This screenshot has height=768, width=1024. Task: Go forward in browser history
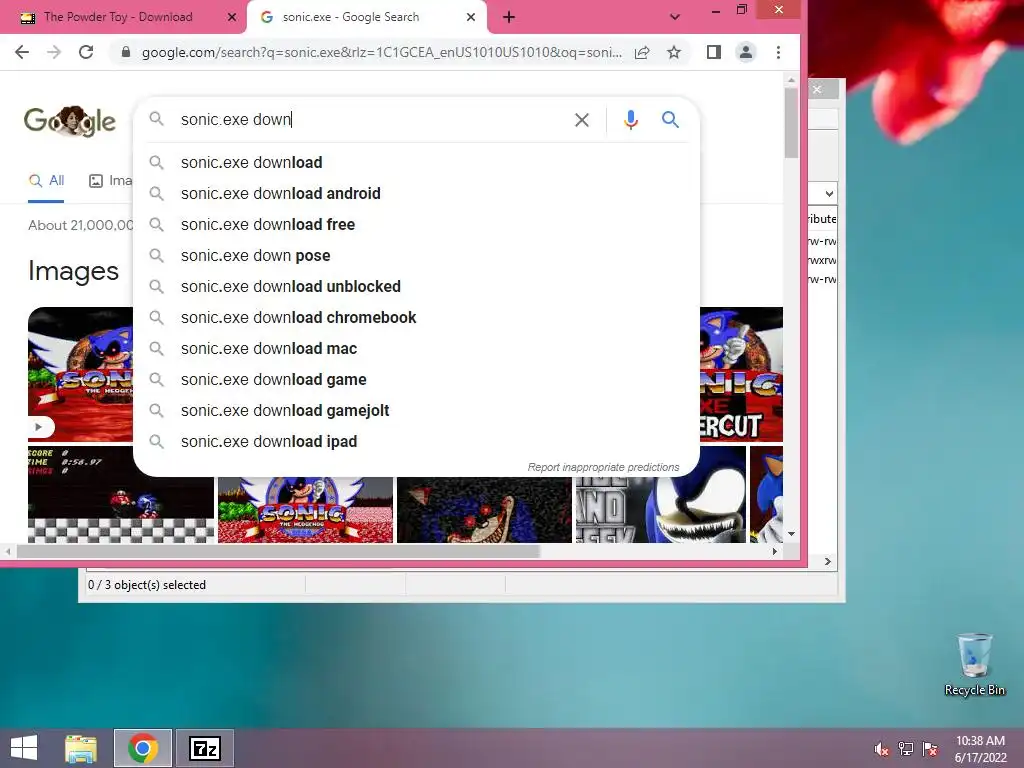click(54, 52)
